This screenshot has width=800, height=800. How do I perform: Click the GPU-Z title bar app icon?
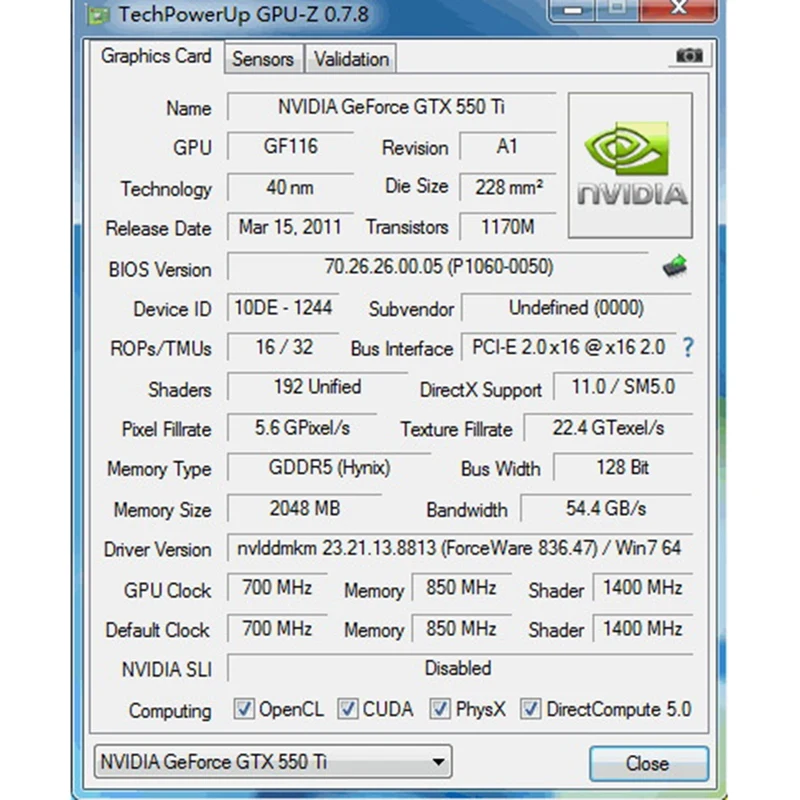[x=98, y=15]
